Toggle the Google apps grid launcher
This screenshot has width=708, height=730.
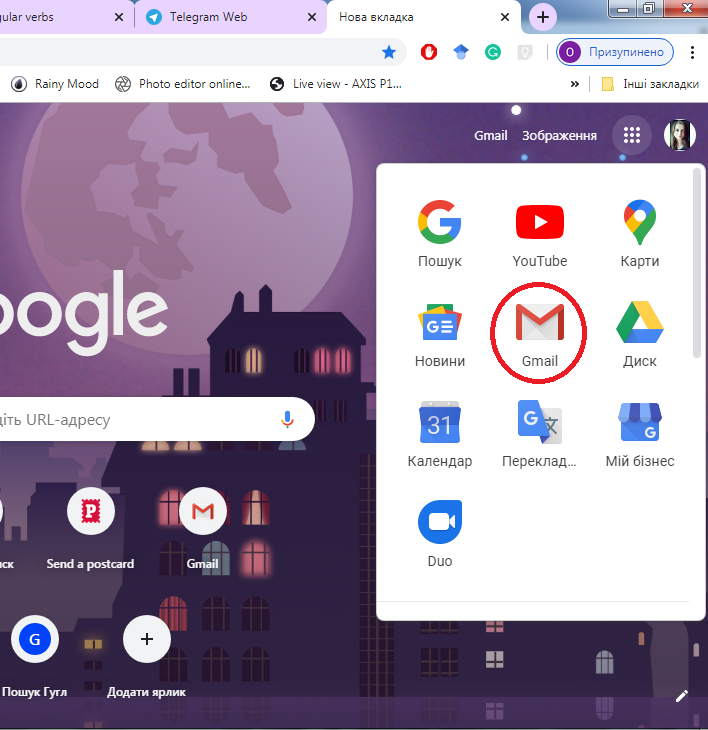tap(632, 135)
